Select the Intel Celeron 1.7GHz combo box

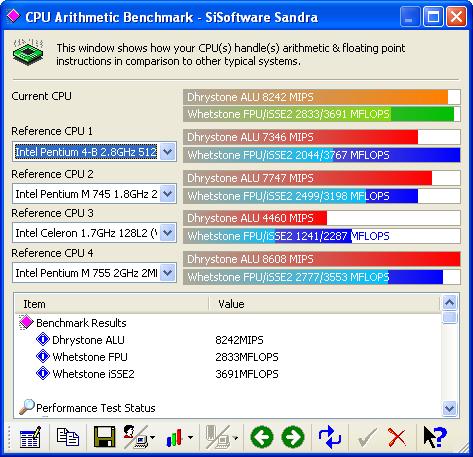tap(94, 233)
